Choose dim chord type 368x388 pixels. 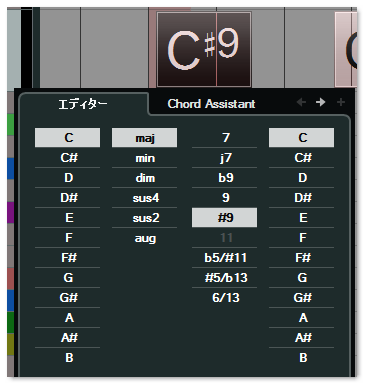tap(144, 178)
